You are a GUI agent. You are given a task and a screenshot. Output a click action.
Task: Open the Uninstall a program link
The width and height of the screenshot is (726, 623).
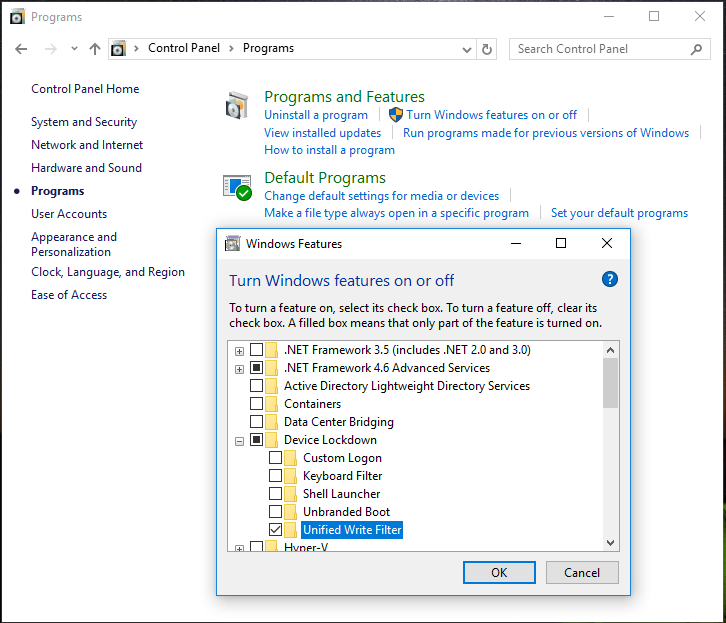pyautogui.click(x=316, y=115)
